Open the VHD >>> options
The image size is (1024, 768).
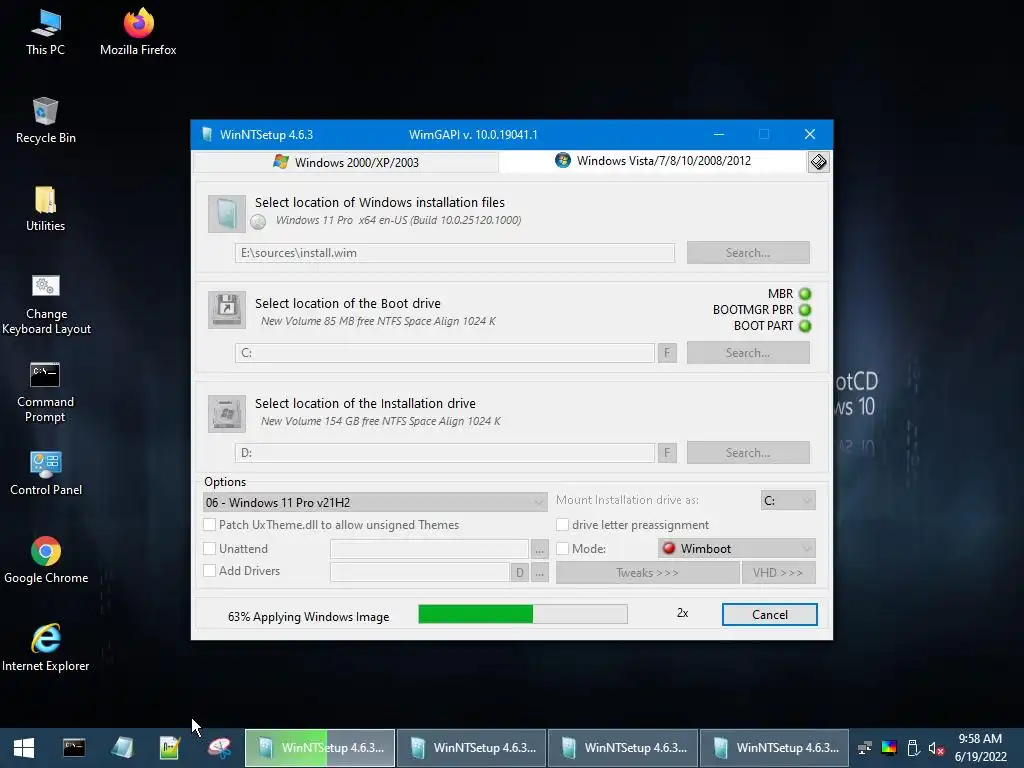click(x=778, y=573)
